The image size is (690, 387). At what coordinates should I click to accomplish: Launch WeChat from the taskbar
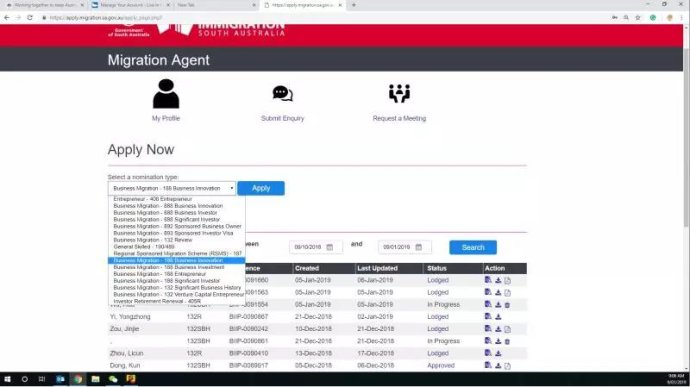tap(113, 379)
